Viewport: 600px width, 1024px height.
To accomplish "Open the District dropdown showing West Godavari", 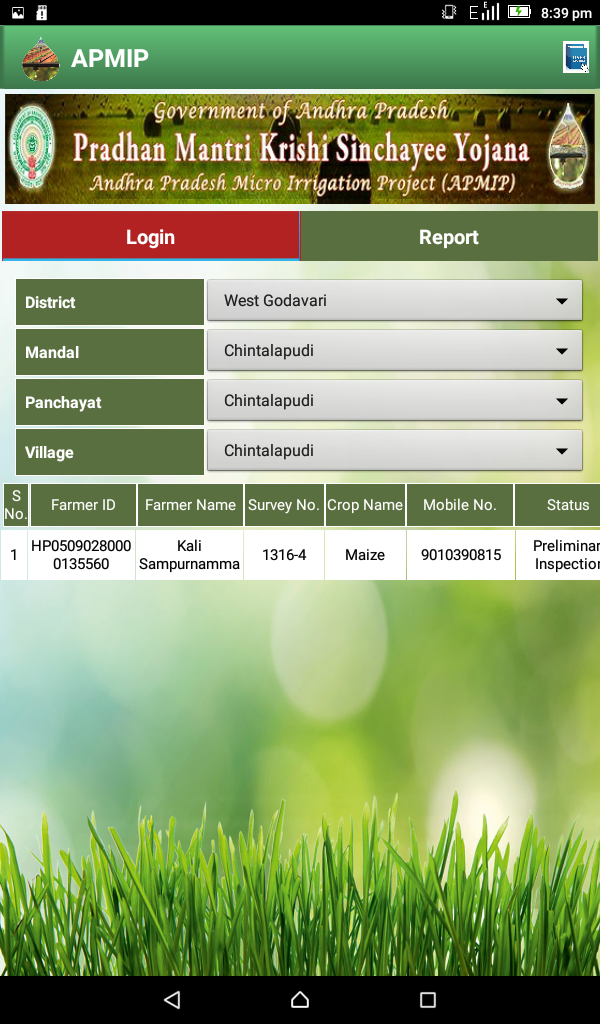I will 394,300.
